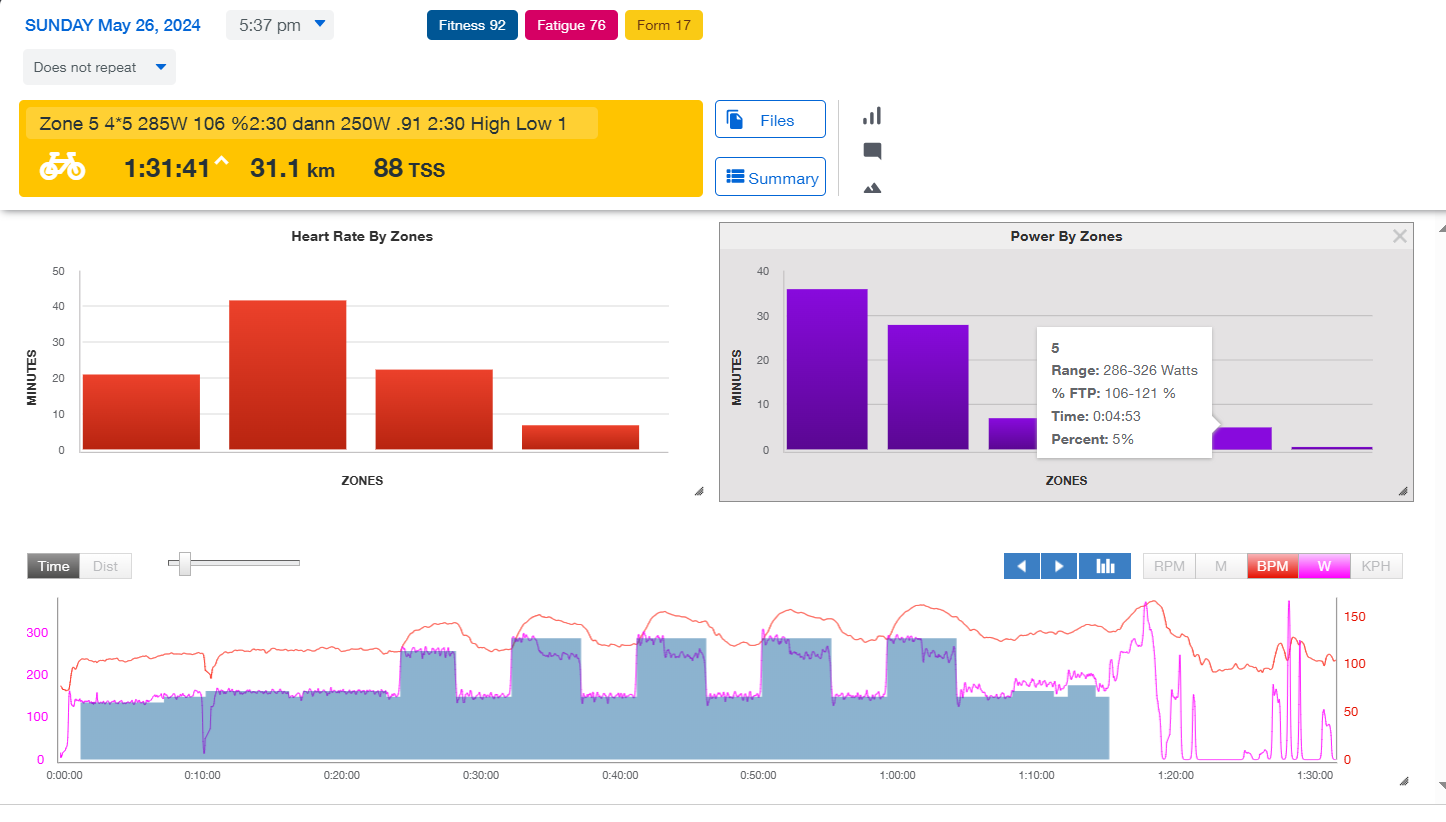Toggle W power channel off
1446x822 pixels.
click(x=1324, y=566)
